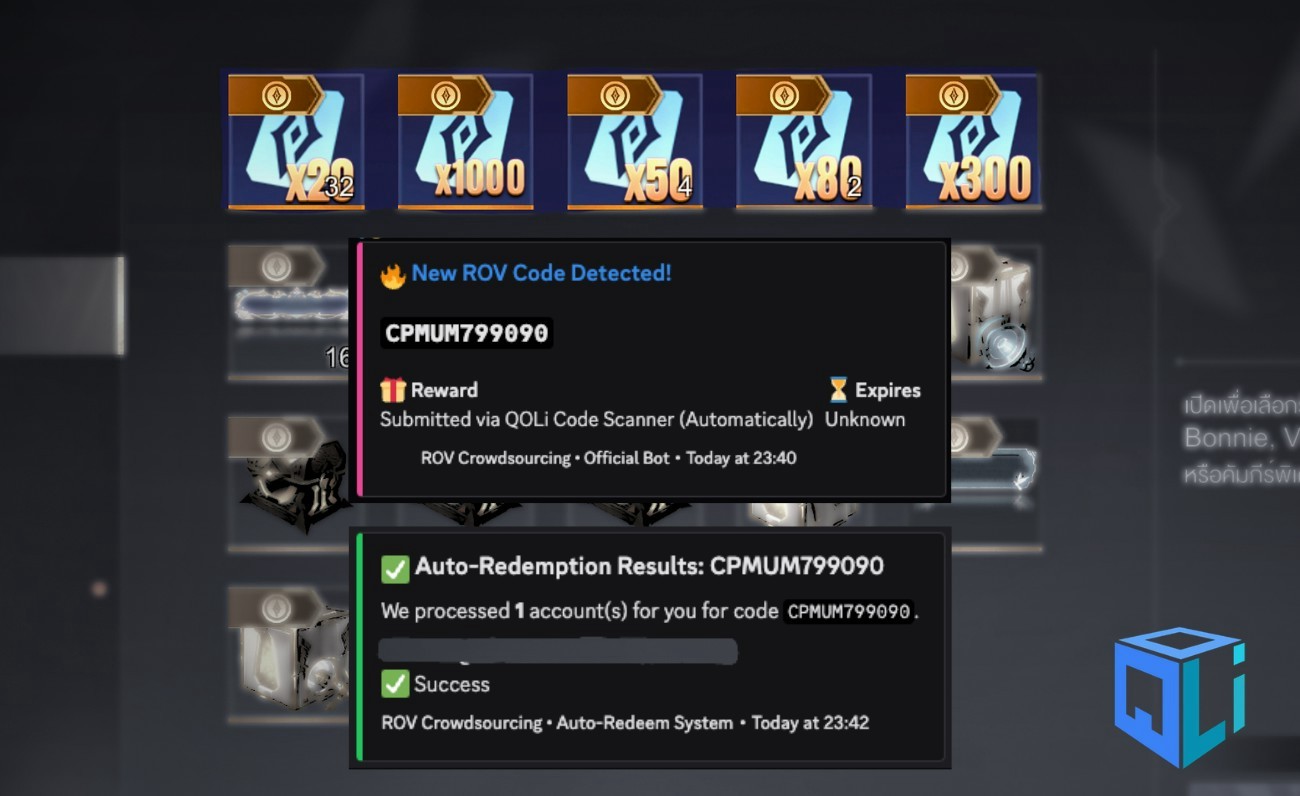Open the New ROV Code Detected link
Screen dimensions: 1300x796
coord(541,273)
